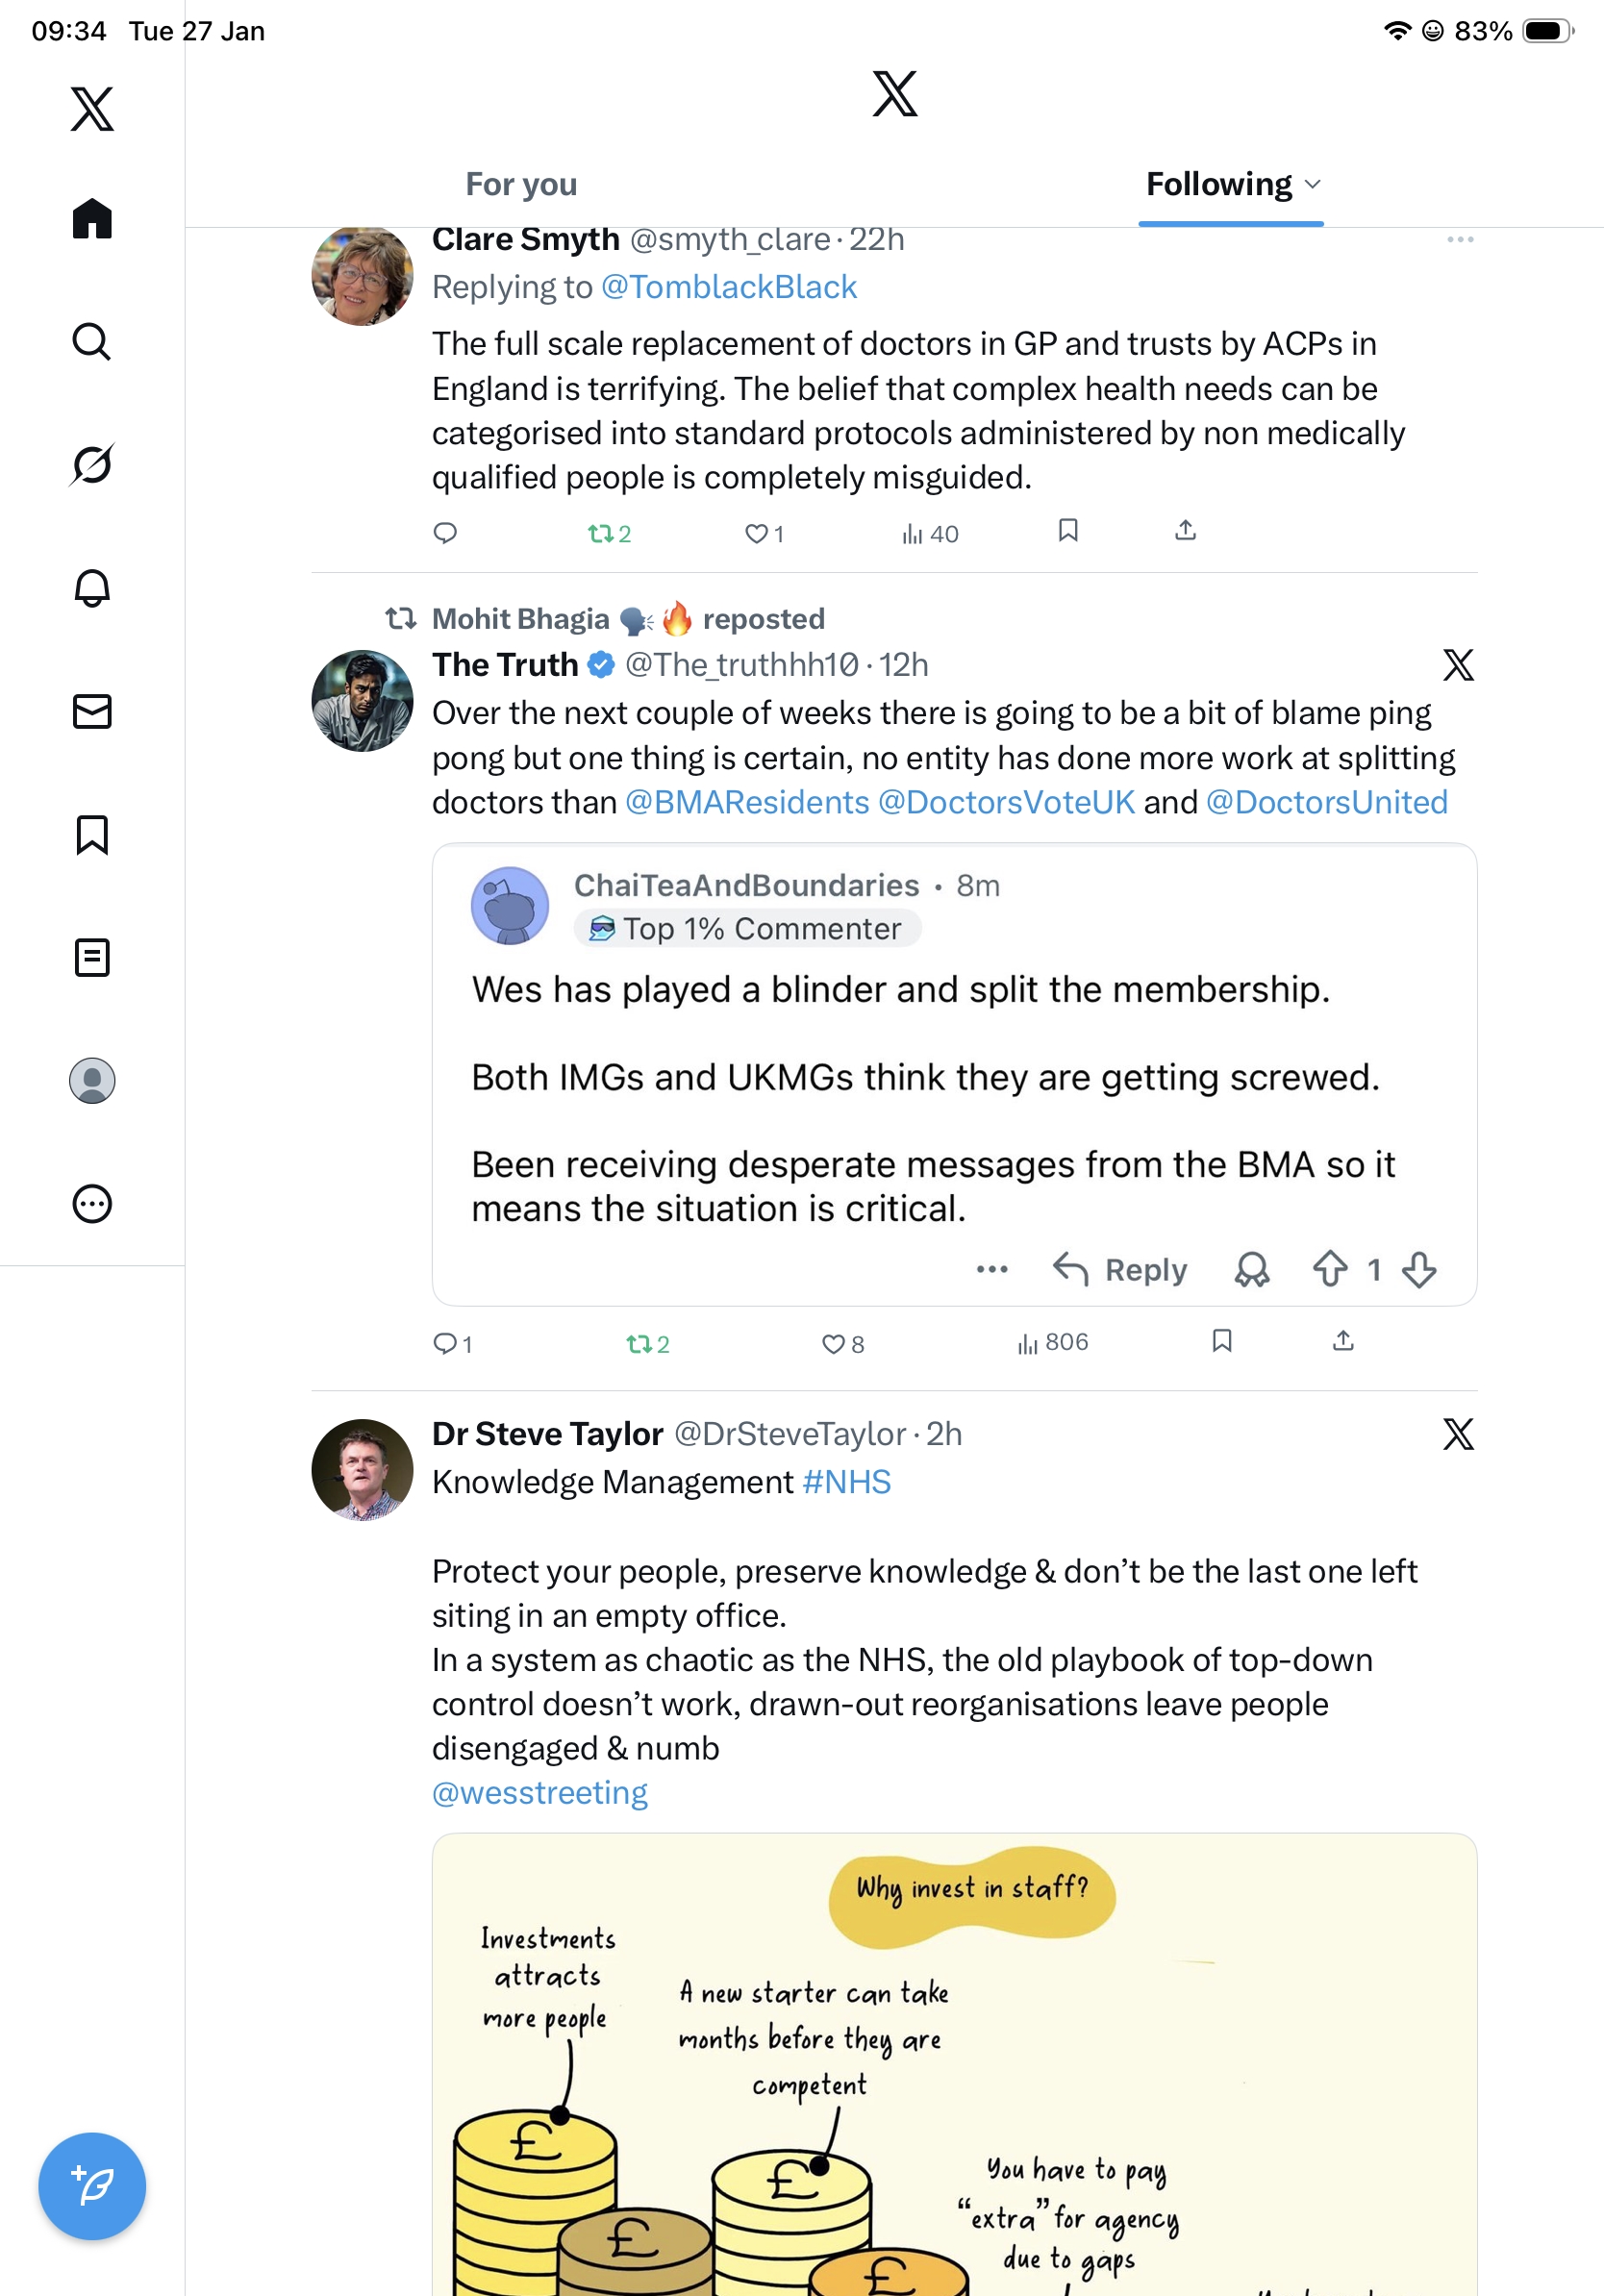Open the @wesstreeting mention
The image size is (1604, 2296).
pos(540,1792)
